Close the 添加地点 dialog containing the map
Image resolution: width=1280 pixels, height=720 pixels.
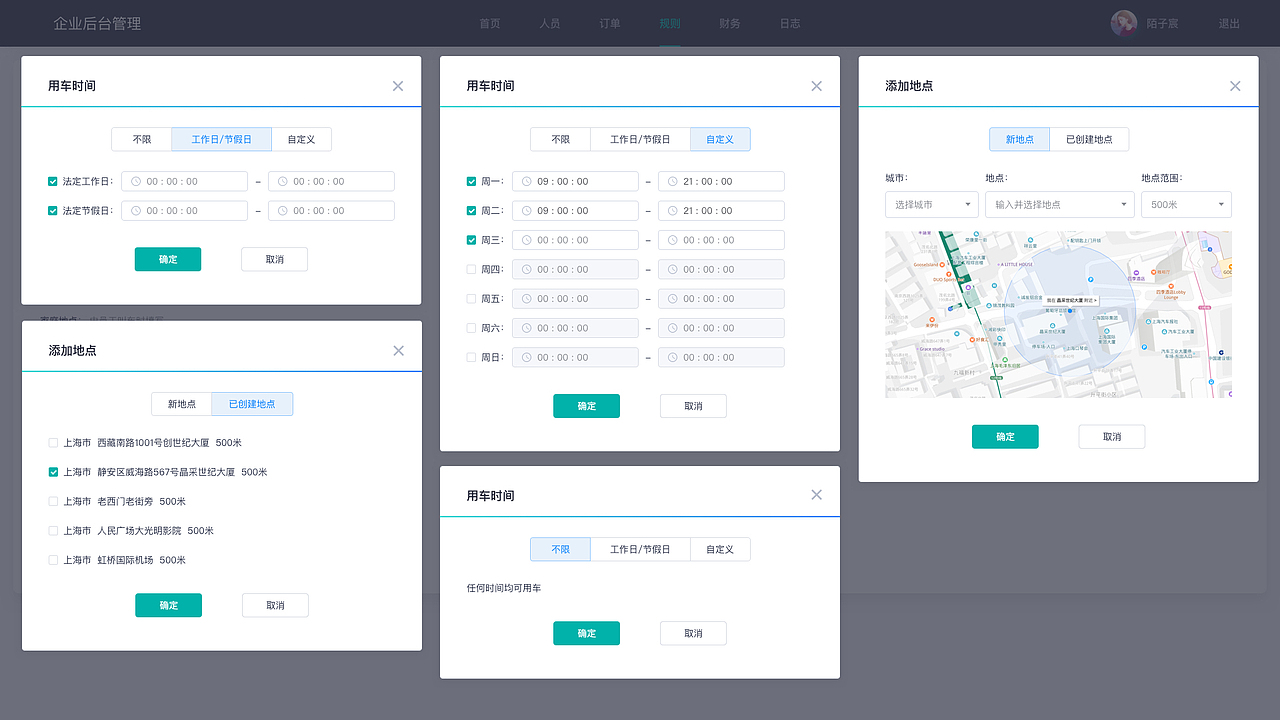tap(1235, 86)
